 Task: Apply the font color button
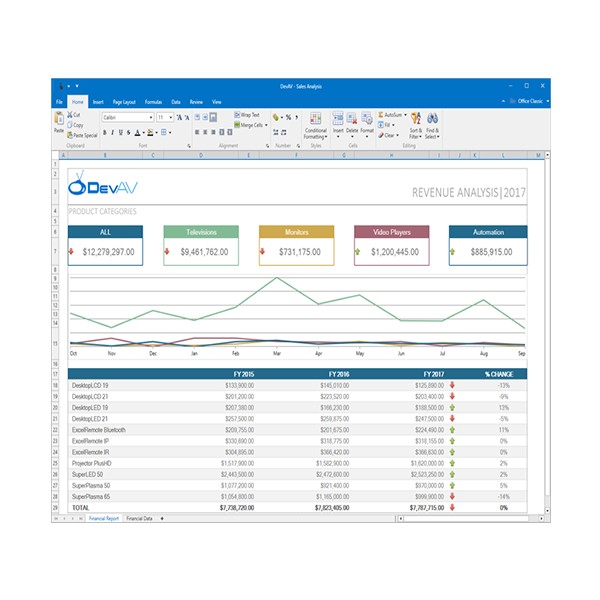pos(137,132)
